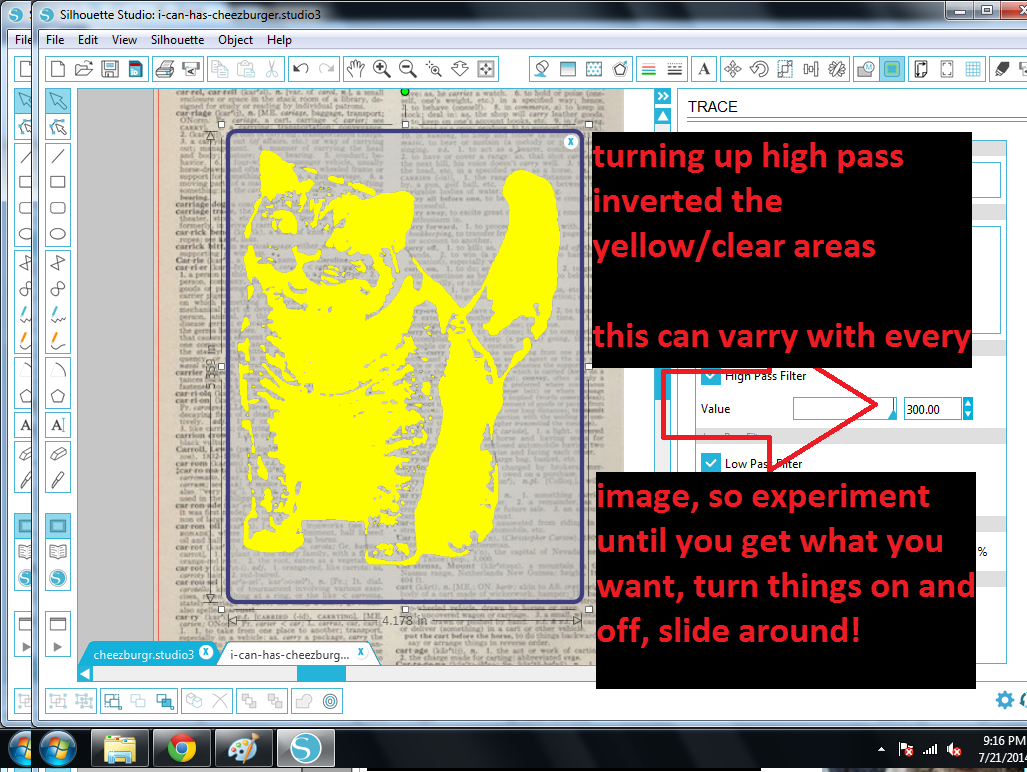The width and height of the screenshot is (1027, 772).
Task: Pick the Draw a Rounded Rectangle tool
Action: tap(58, 208)
